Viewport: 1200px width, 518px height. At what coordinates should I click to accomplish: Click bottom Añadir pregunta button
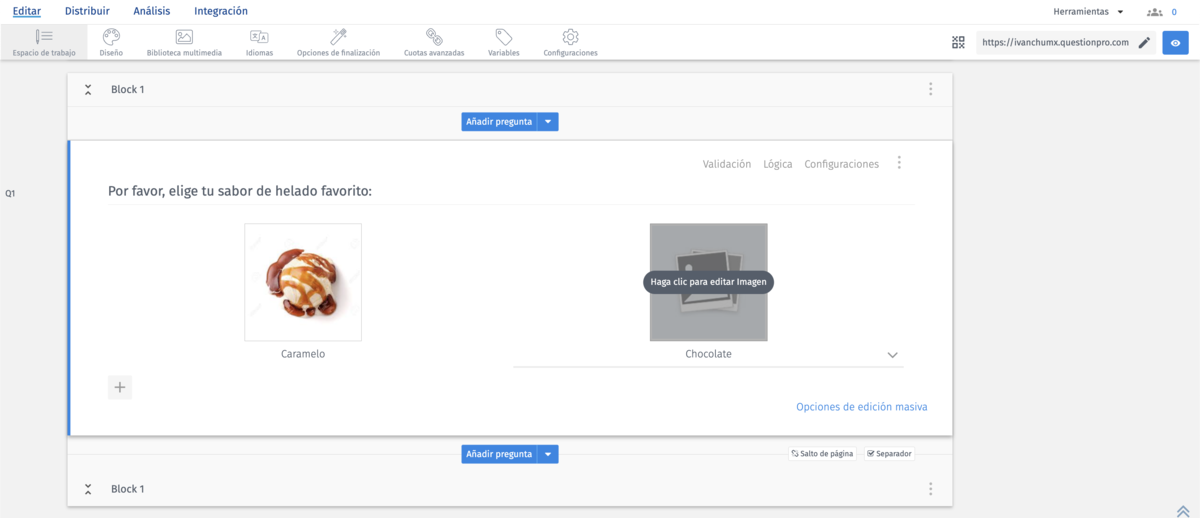(x=499, y=454)
